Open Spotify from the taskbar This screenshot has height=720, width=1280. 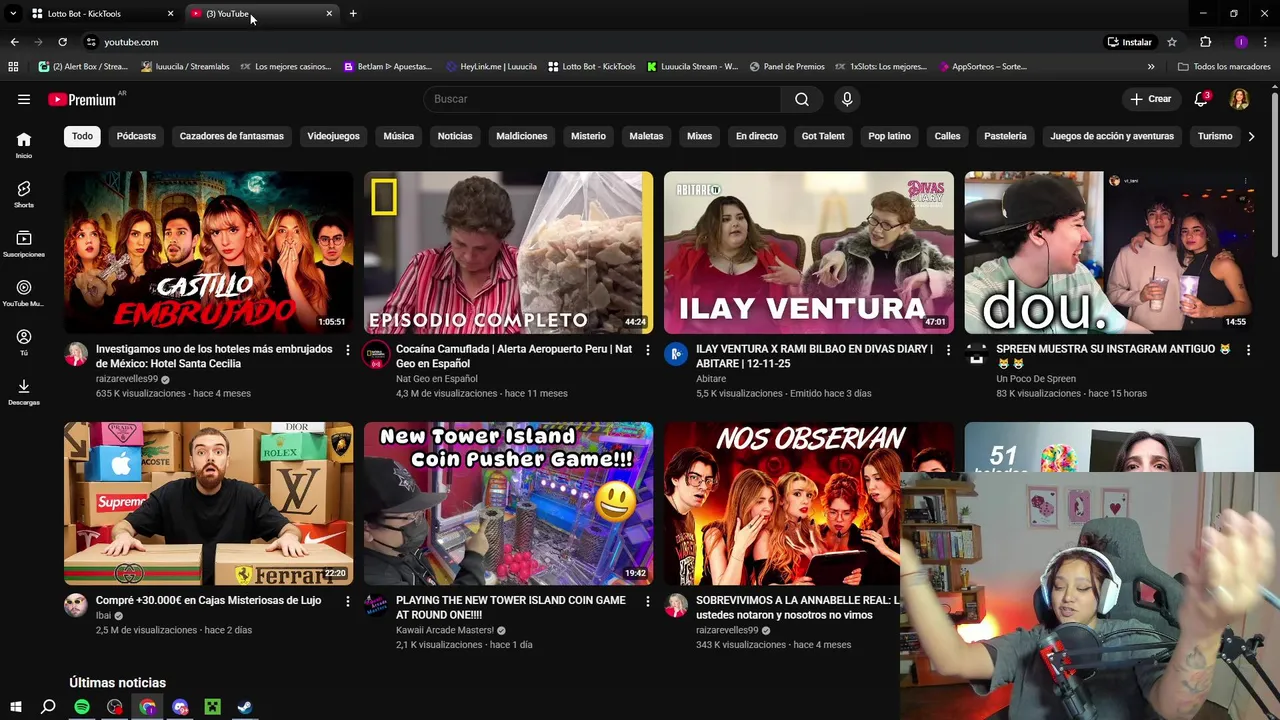tap(82, 707)
